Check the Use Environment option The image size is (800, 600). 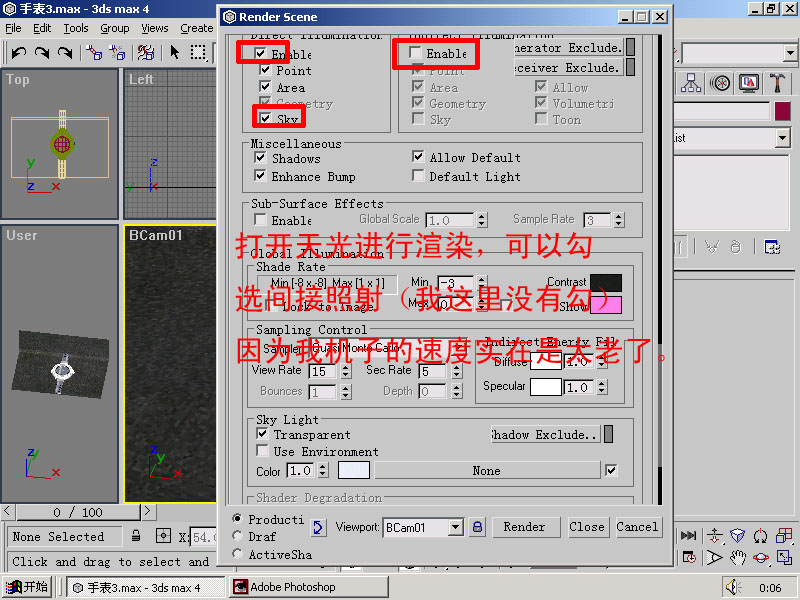pyautogui.click(x=262, y=451)
